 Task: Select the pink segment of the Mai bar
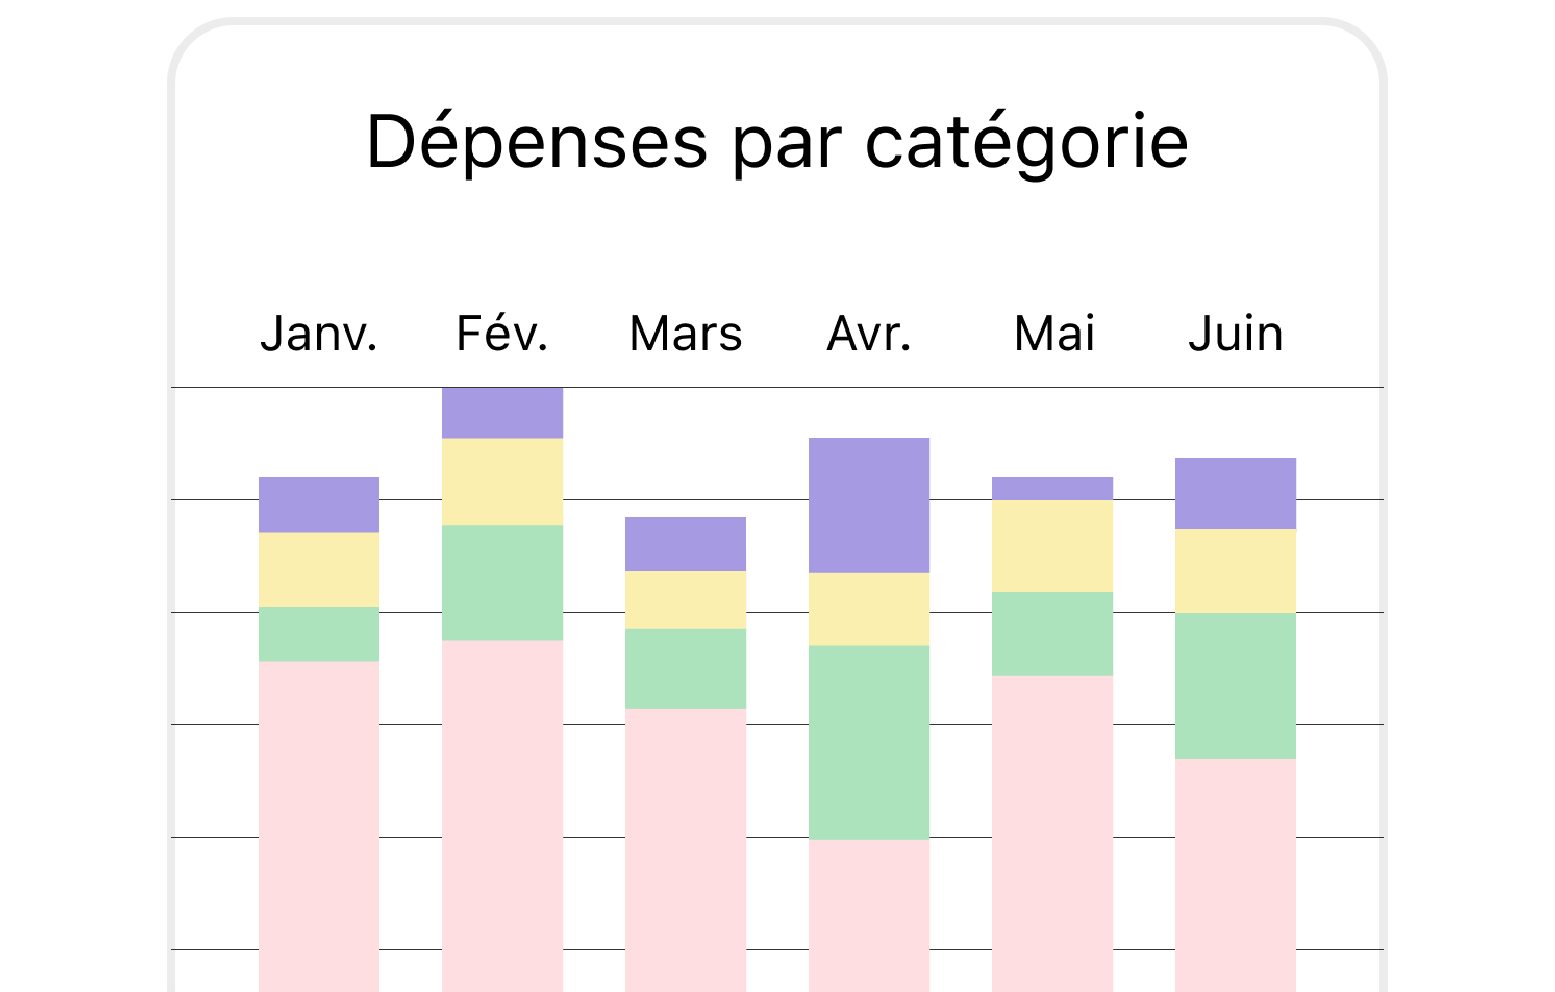click(1052, 832)
